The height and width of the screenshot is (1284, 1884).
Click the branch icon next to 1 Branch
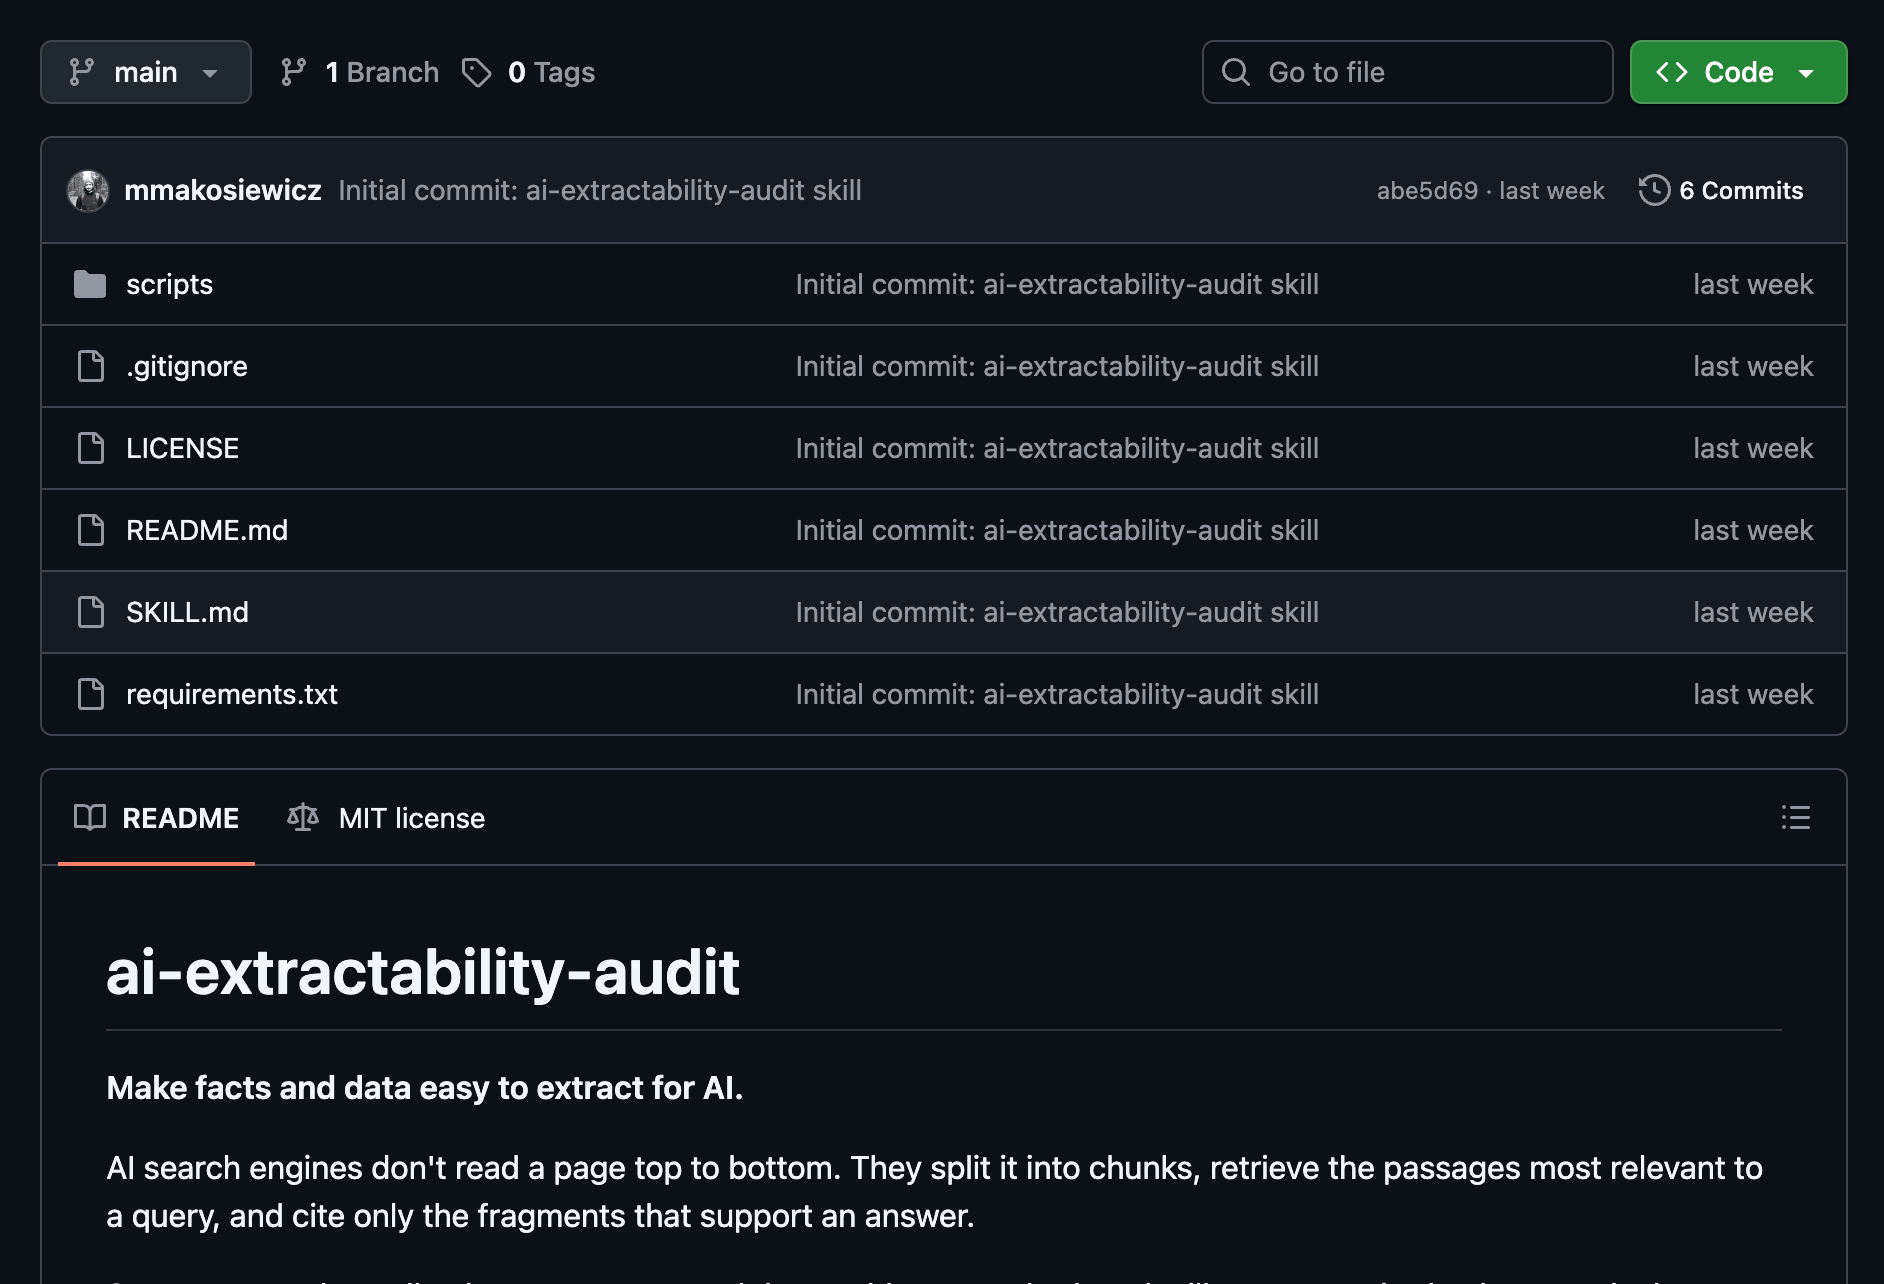point(293,72)
